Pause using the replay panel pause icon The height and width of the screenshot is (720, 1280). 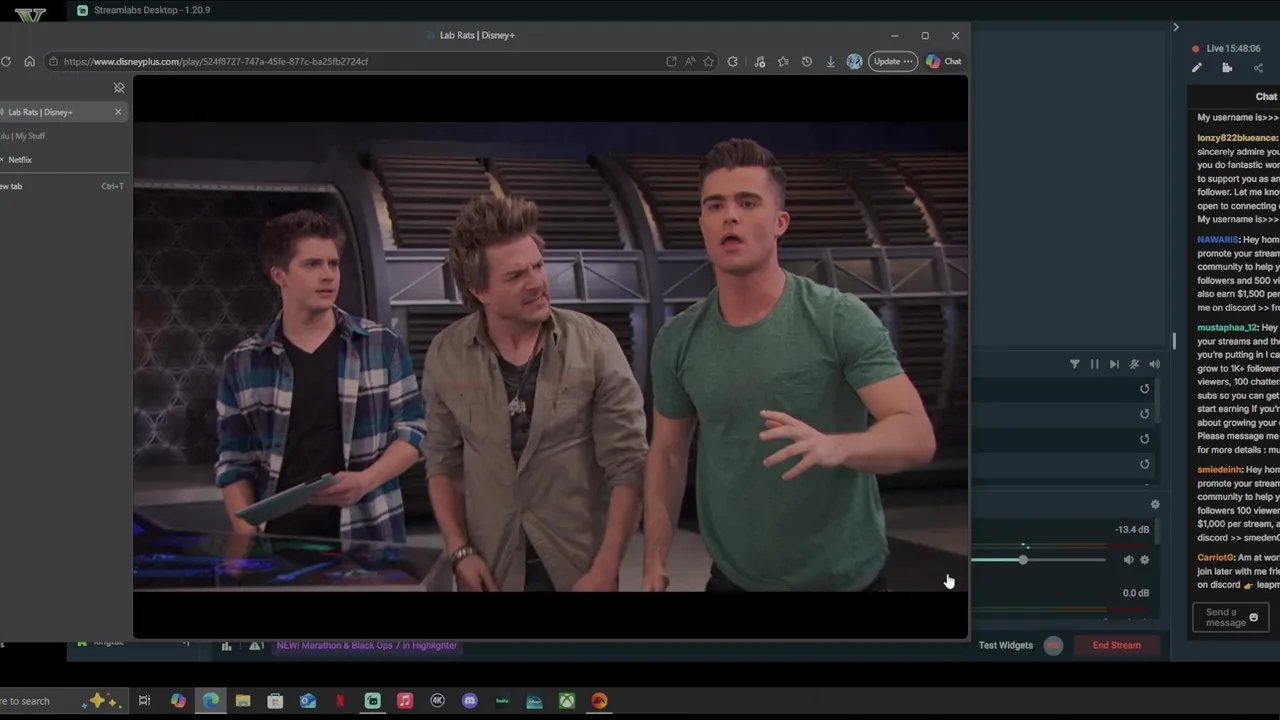click(1094, 364)
